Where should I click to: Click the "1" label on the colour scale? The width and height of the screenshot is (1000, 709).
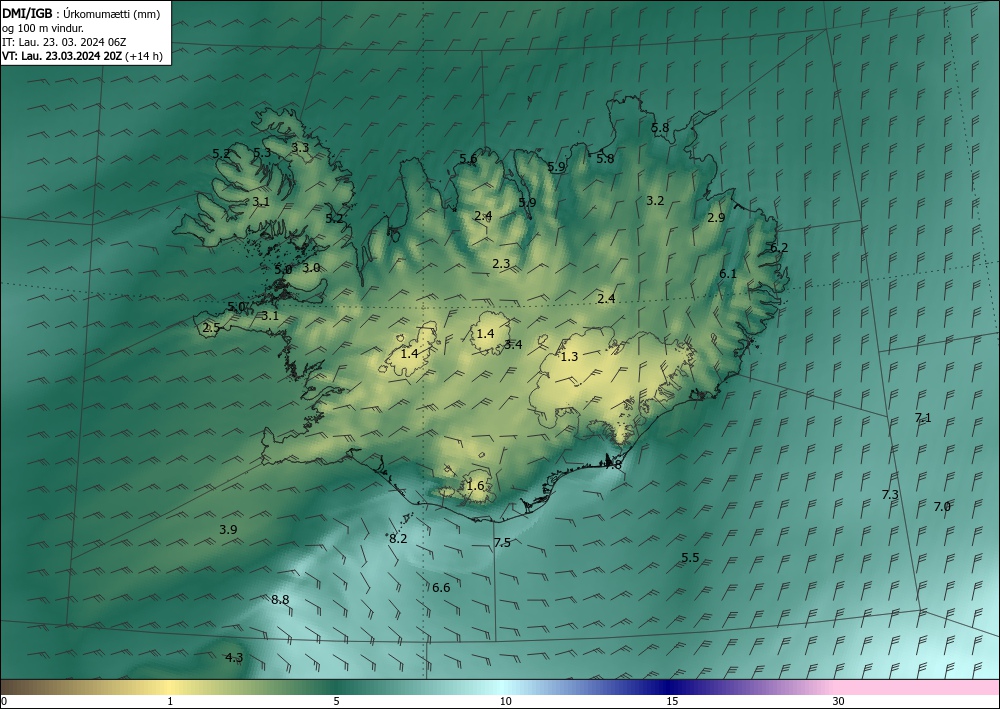[170, 701]
